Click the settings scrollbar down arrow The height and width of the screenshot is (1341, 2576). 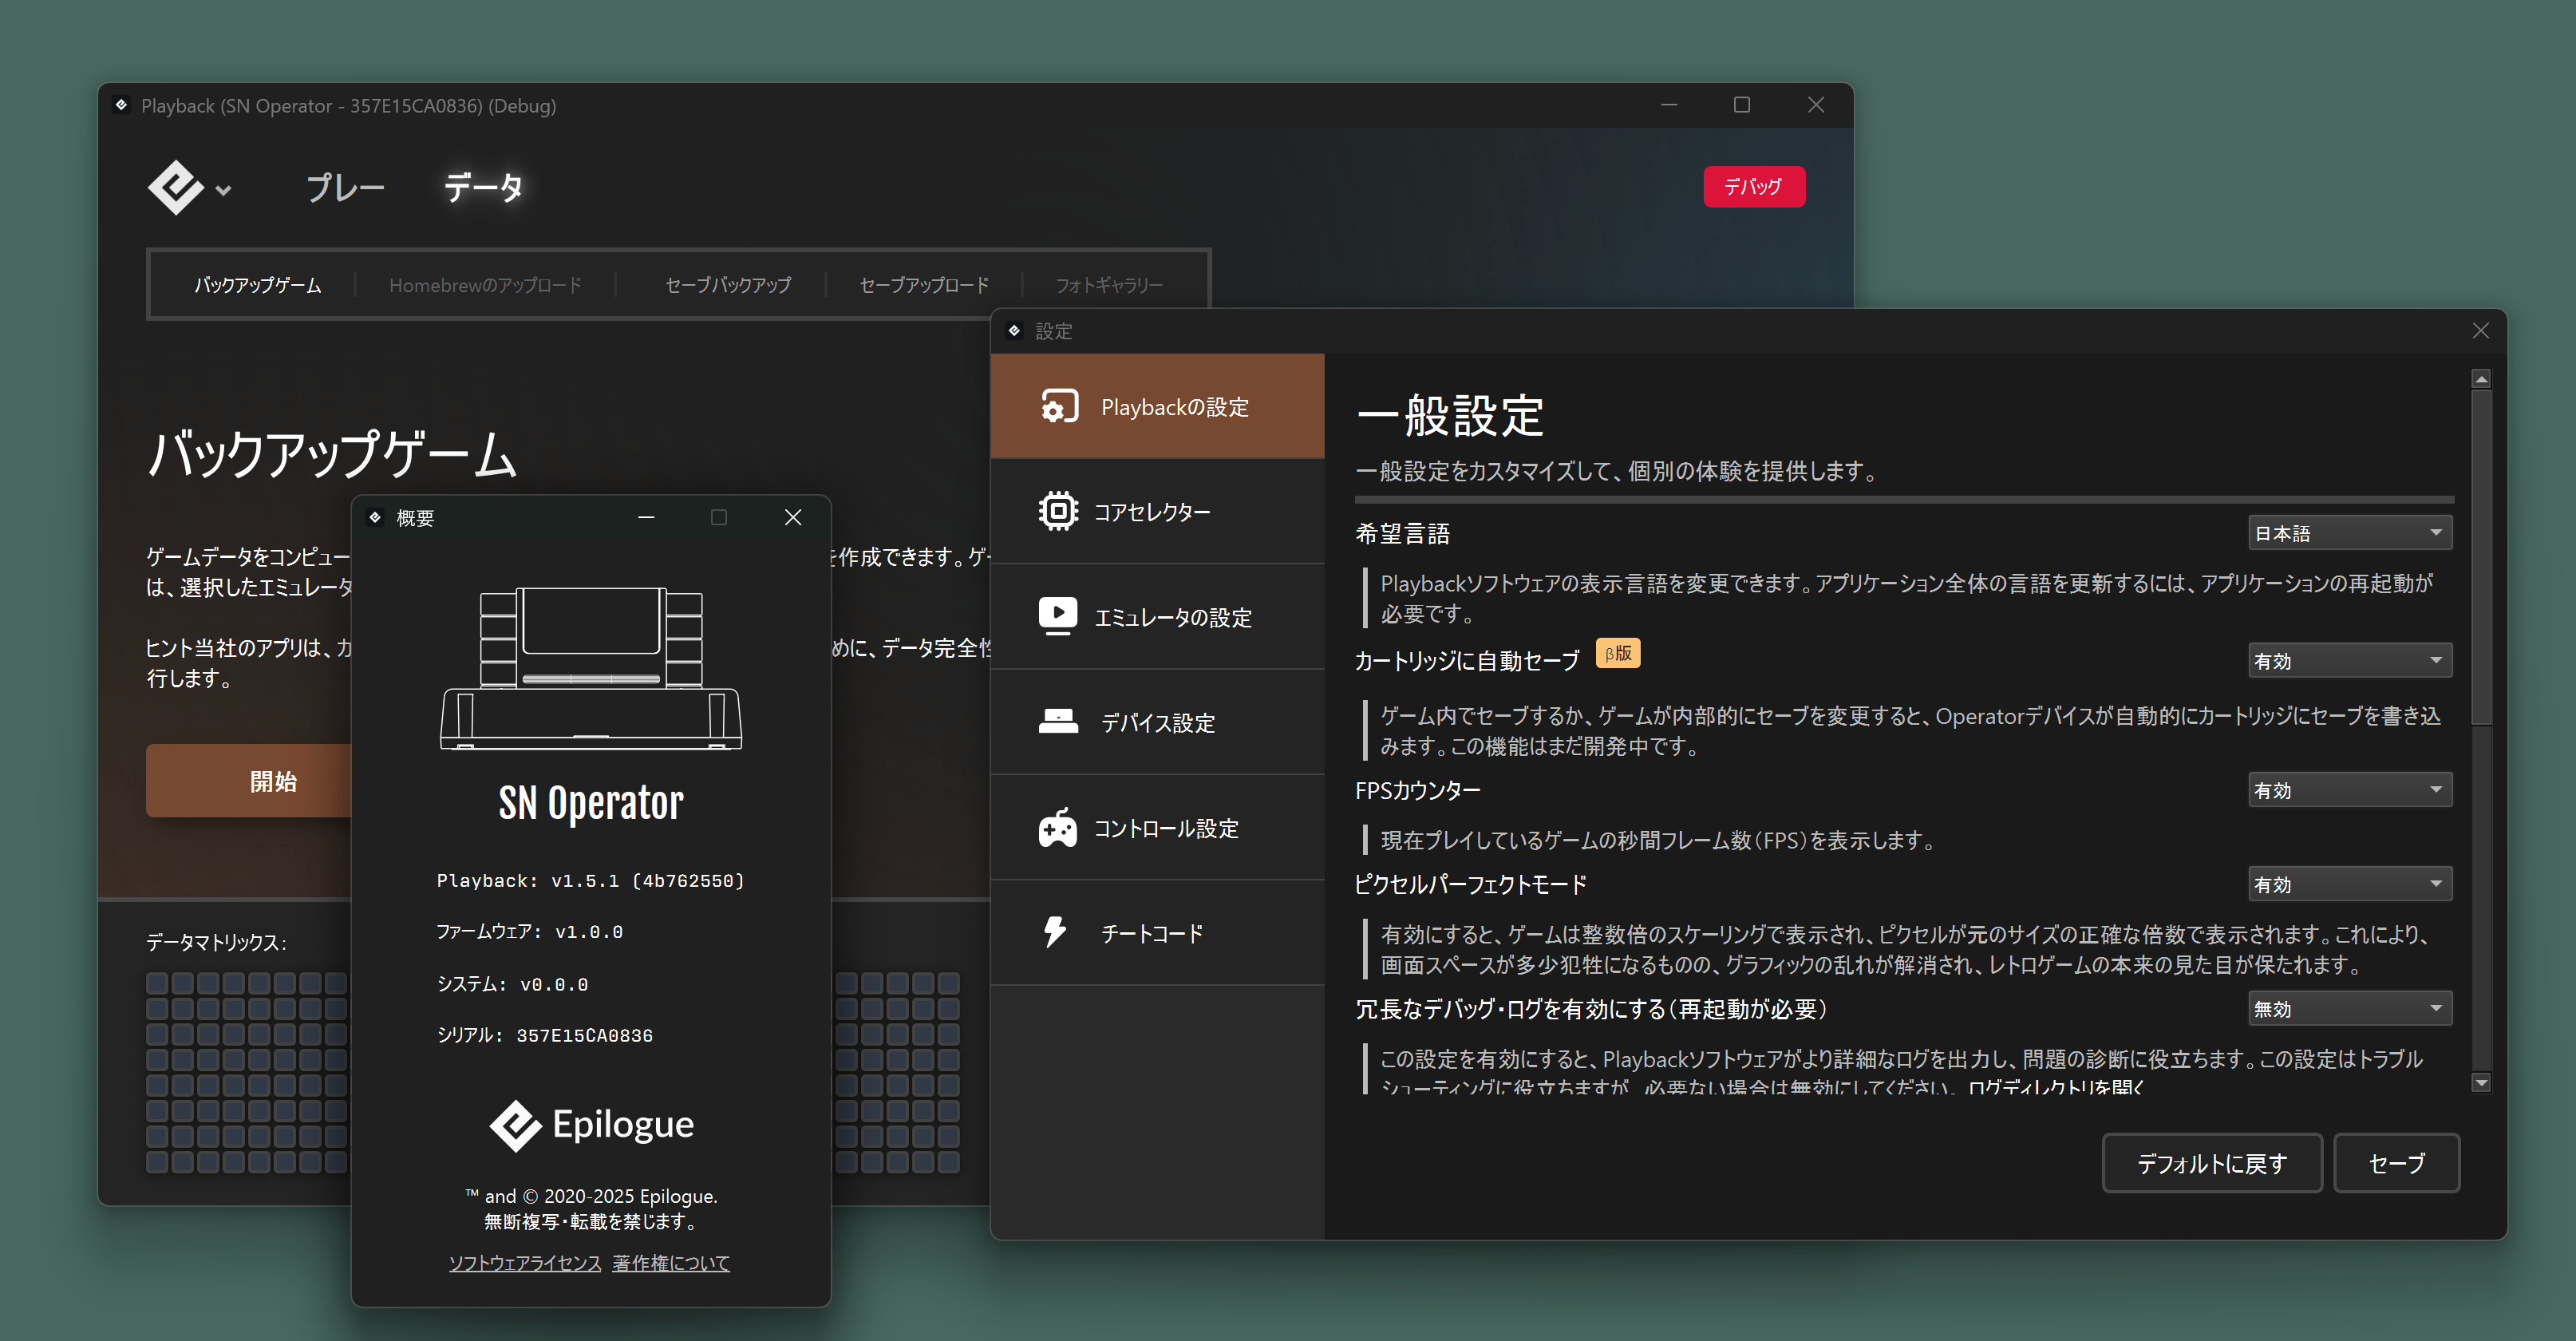click(x=2480, y=1082)
